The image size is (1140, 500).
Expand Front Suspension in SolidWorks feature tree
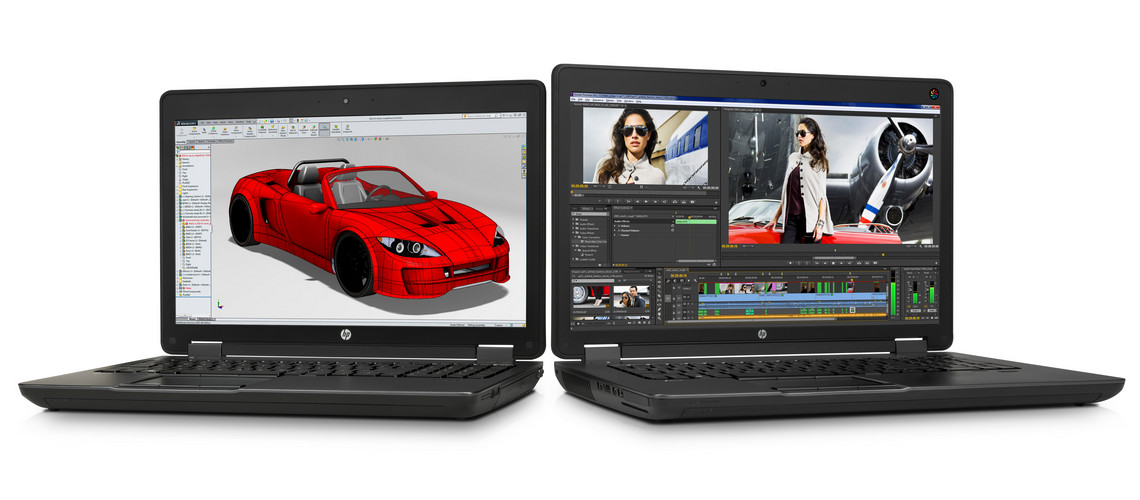pos(177,186)
